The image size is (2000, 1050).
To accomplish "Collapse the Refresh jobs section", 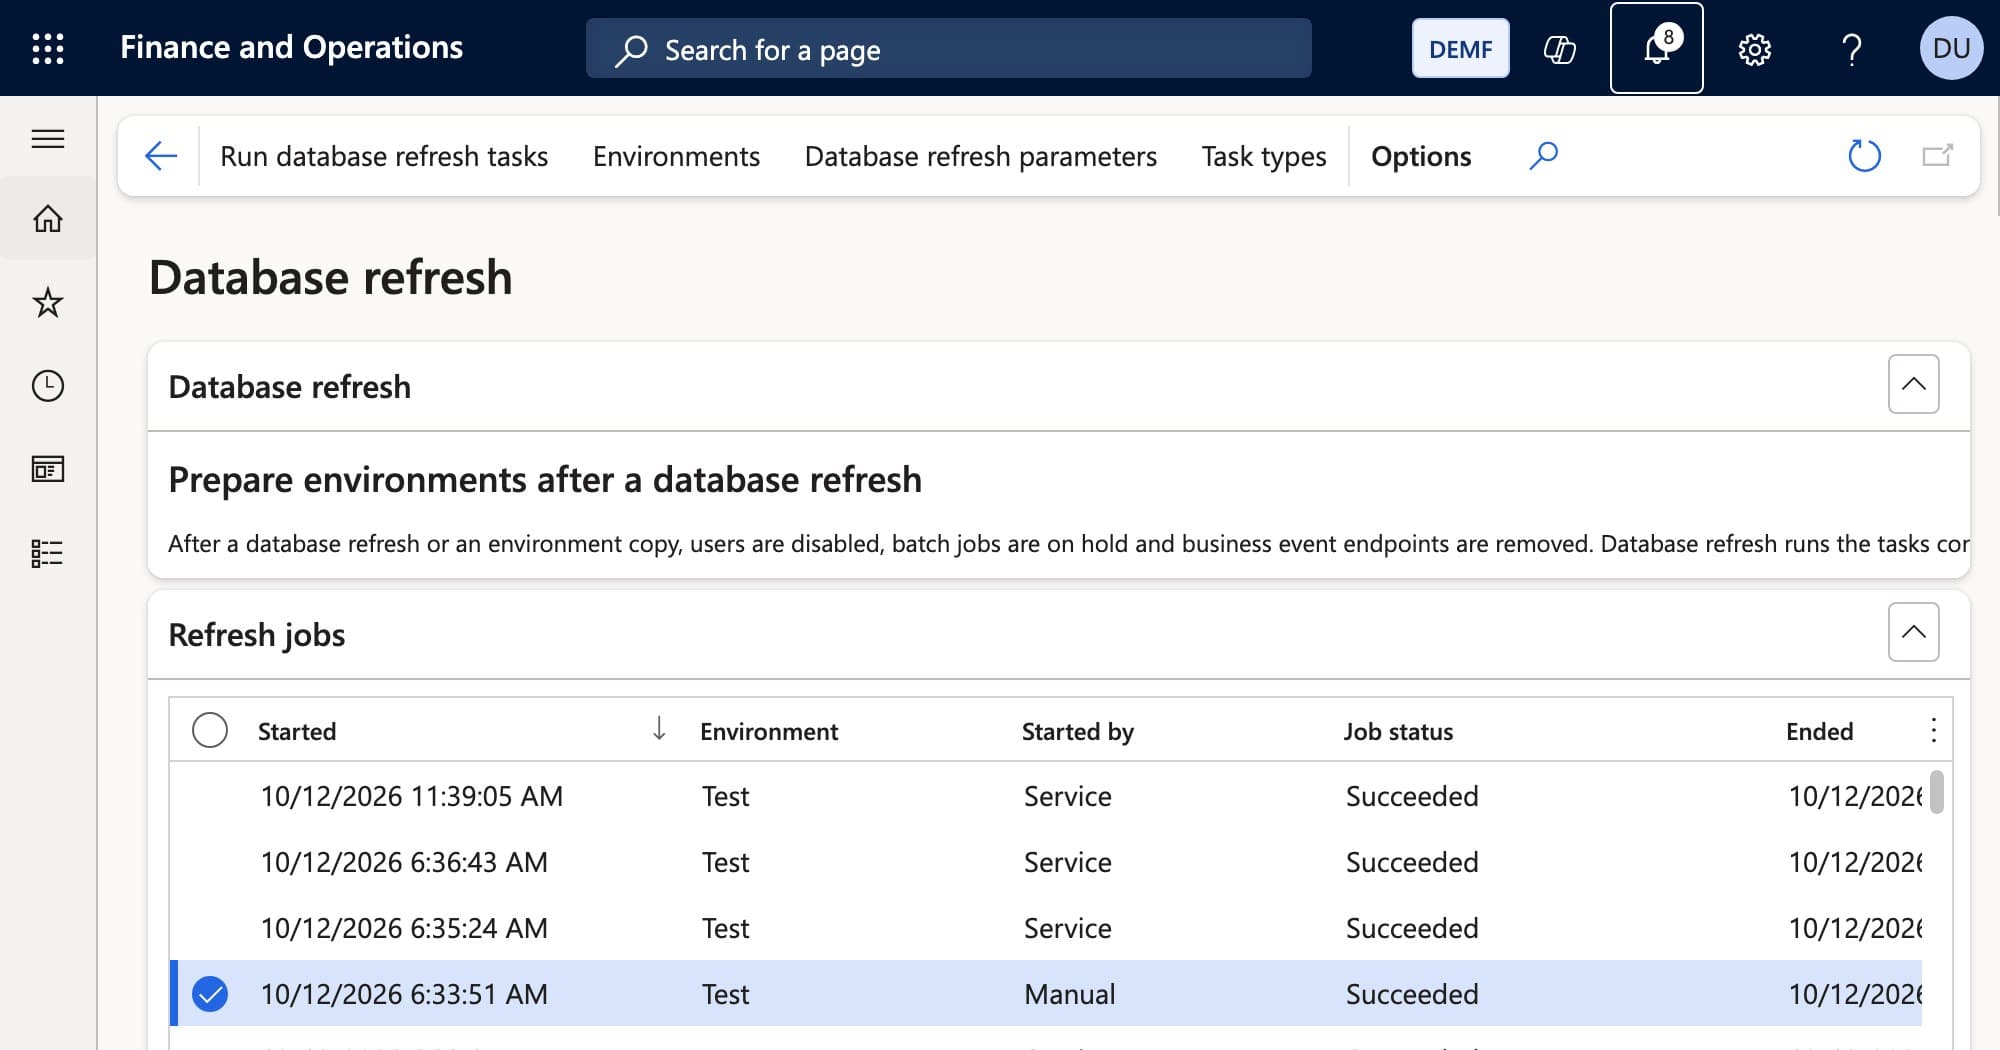I will 1913,632.
